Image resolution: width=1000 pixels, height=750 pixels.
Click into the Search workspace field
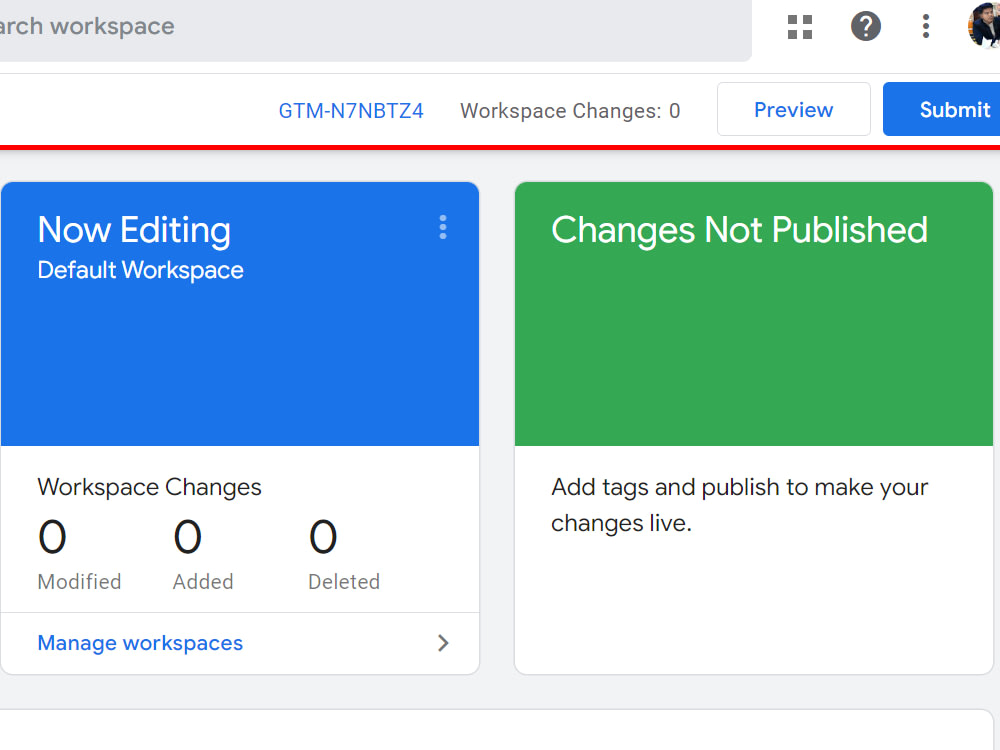pyautogui.click(x=375, y=28)
